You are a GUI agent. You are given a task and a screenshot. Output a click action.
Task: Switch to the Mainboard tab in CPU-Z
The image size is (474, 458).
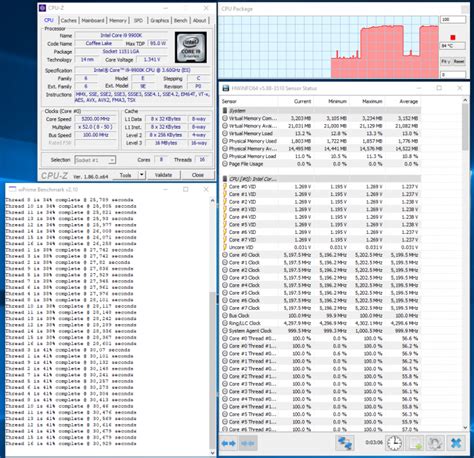(x=93, y=20)
